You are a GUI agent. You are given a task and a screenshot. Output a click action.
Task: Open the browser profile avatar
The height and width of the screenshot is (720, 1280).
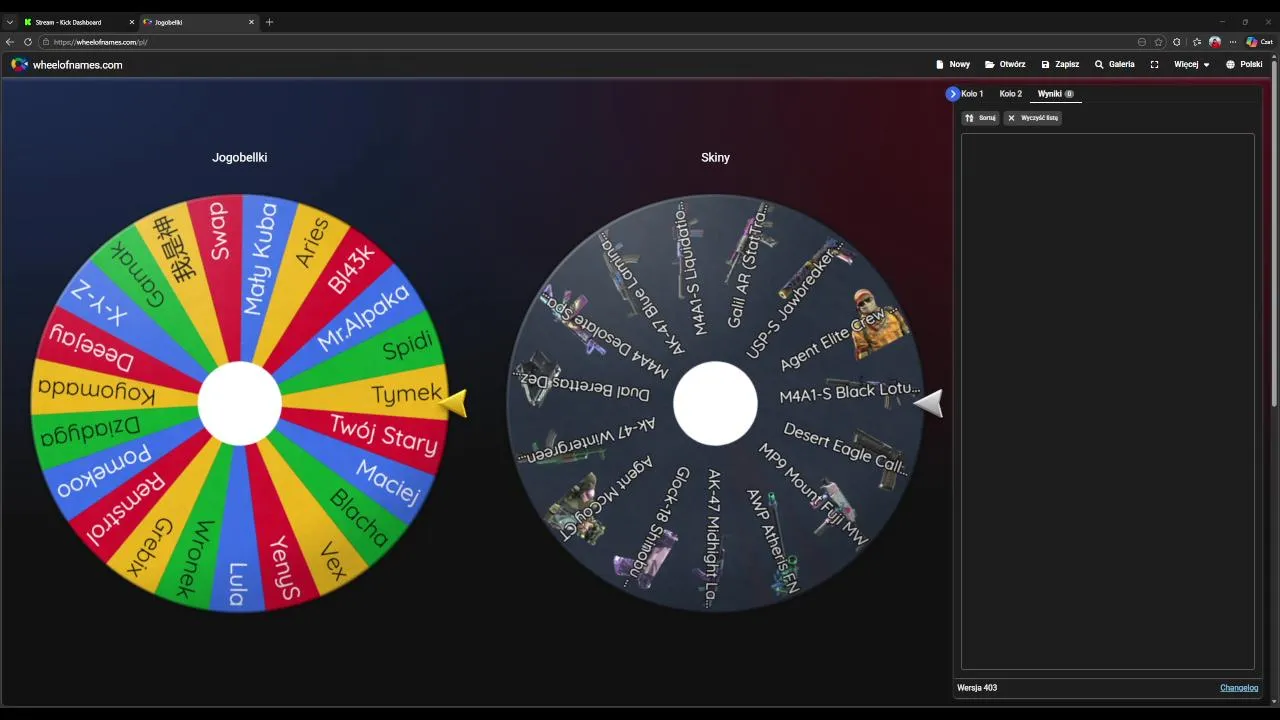1215,42
